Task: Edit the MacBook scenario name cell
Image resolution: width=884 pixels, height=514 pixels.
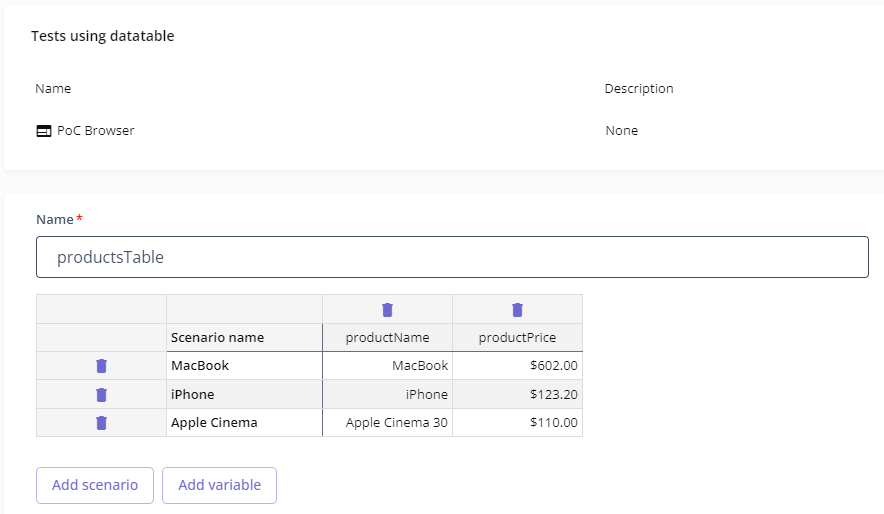Action: (244, 366)
